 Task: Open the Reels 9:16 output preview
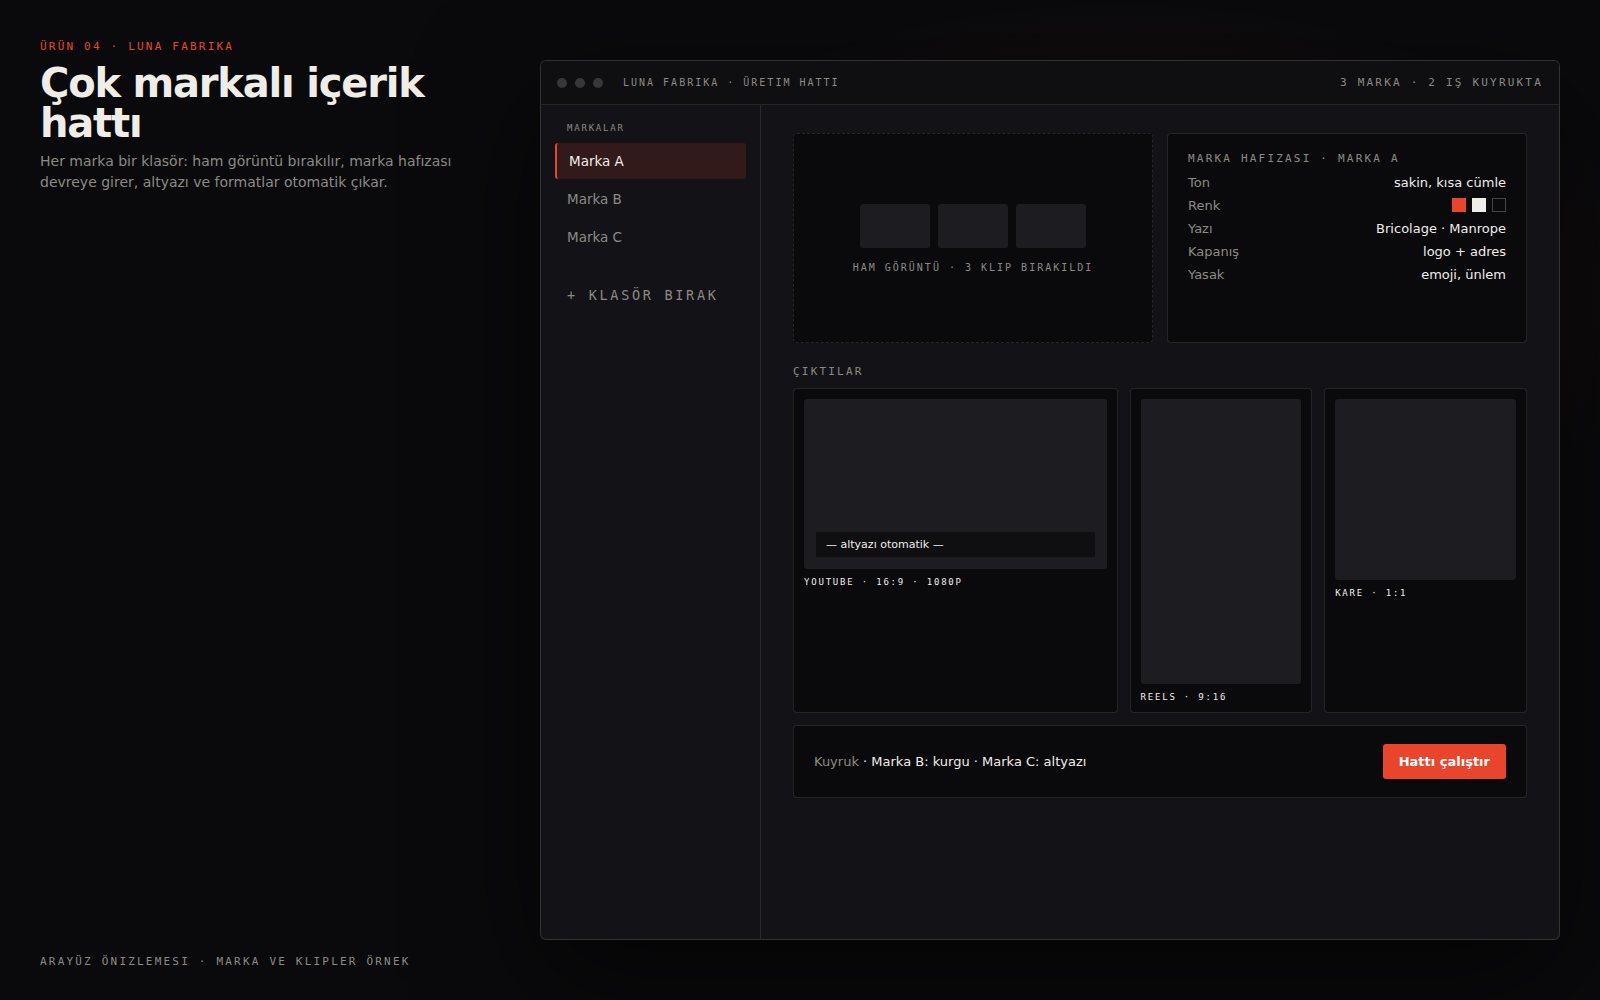click(x=1221, y=541)
